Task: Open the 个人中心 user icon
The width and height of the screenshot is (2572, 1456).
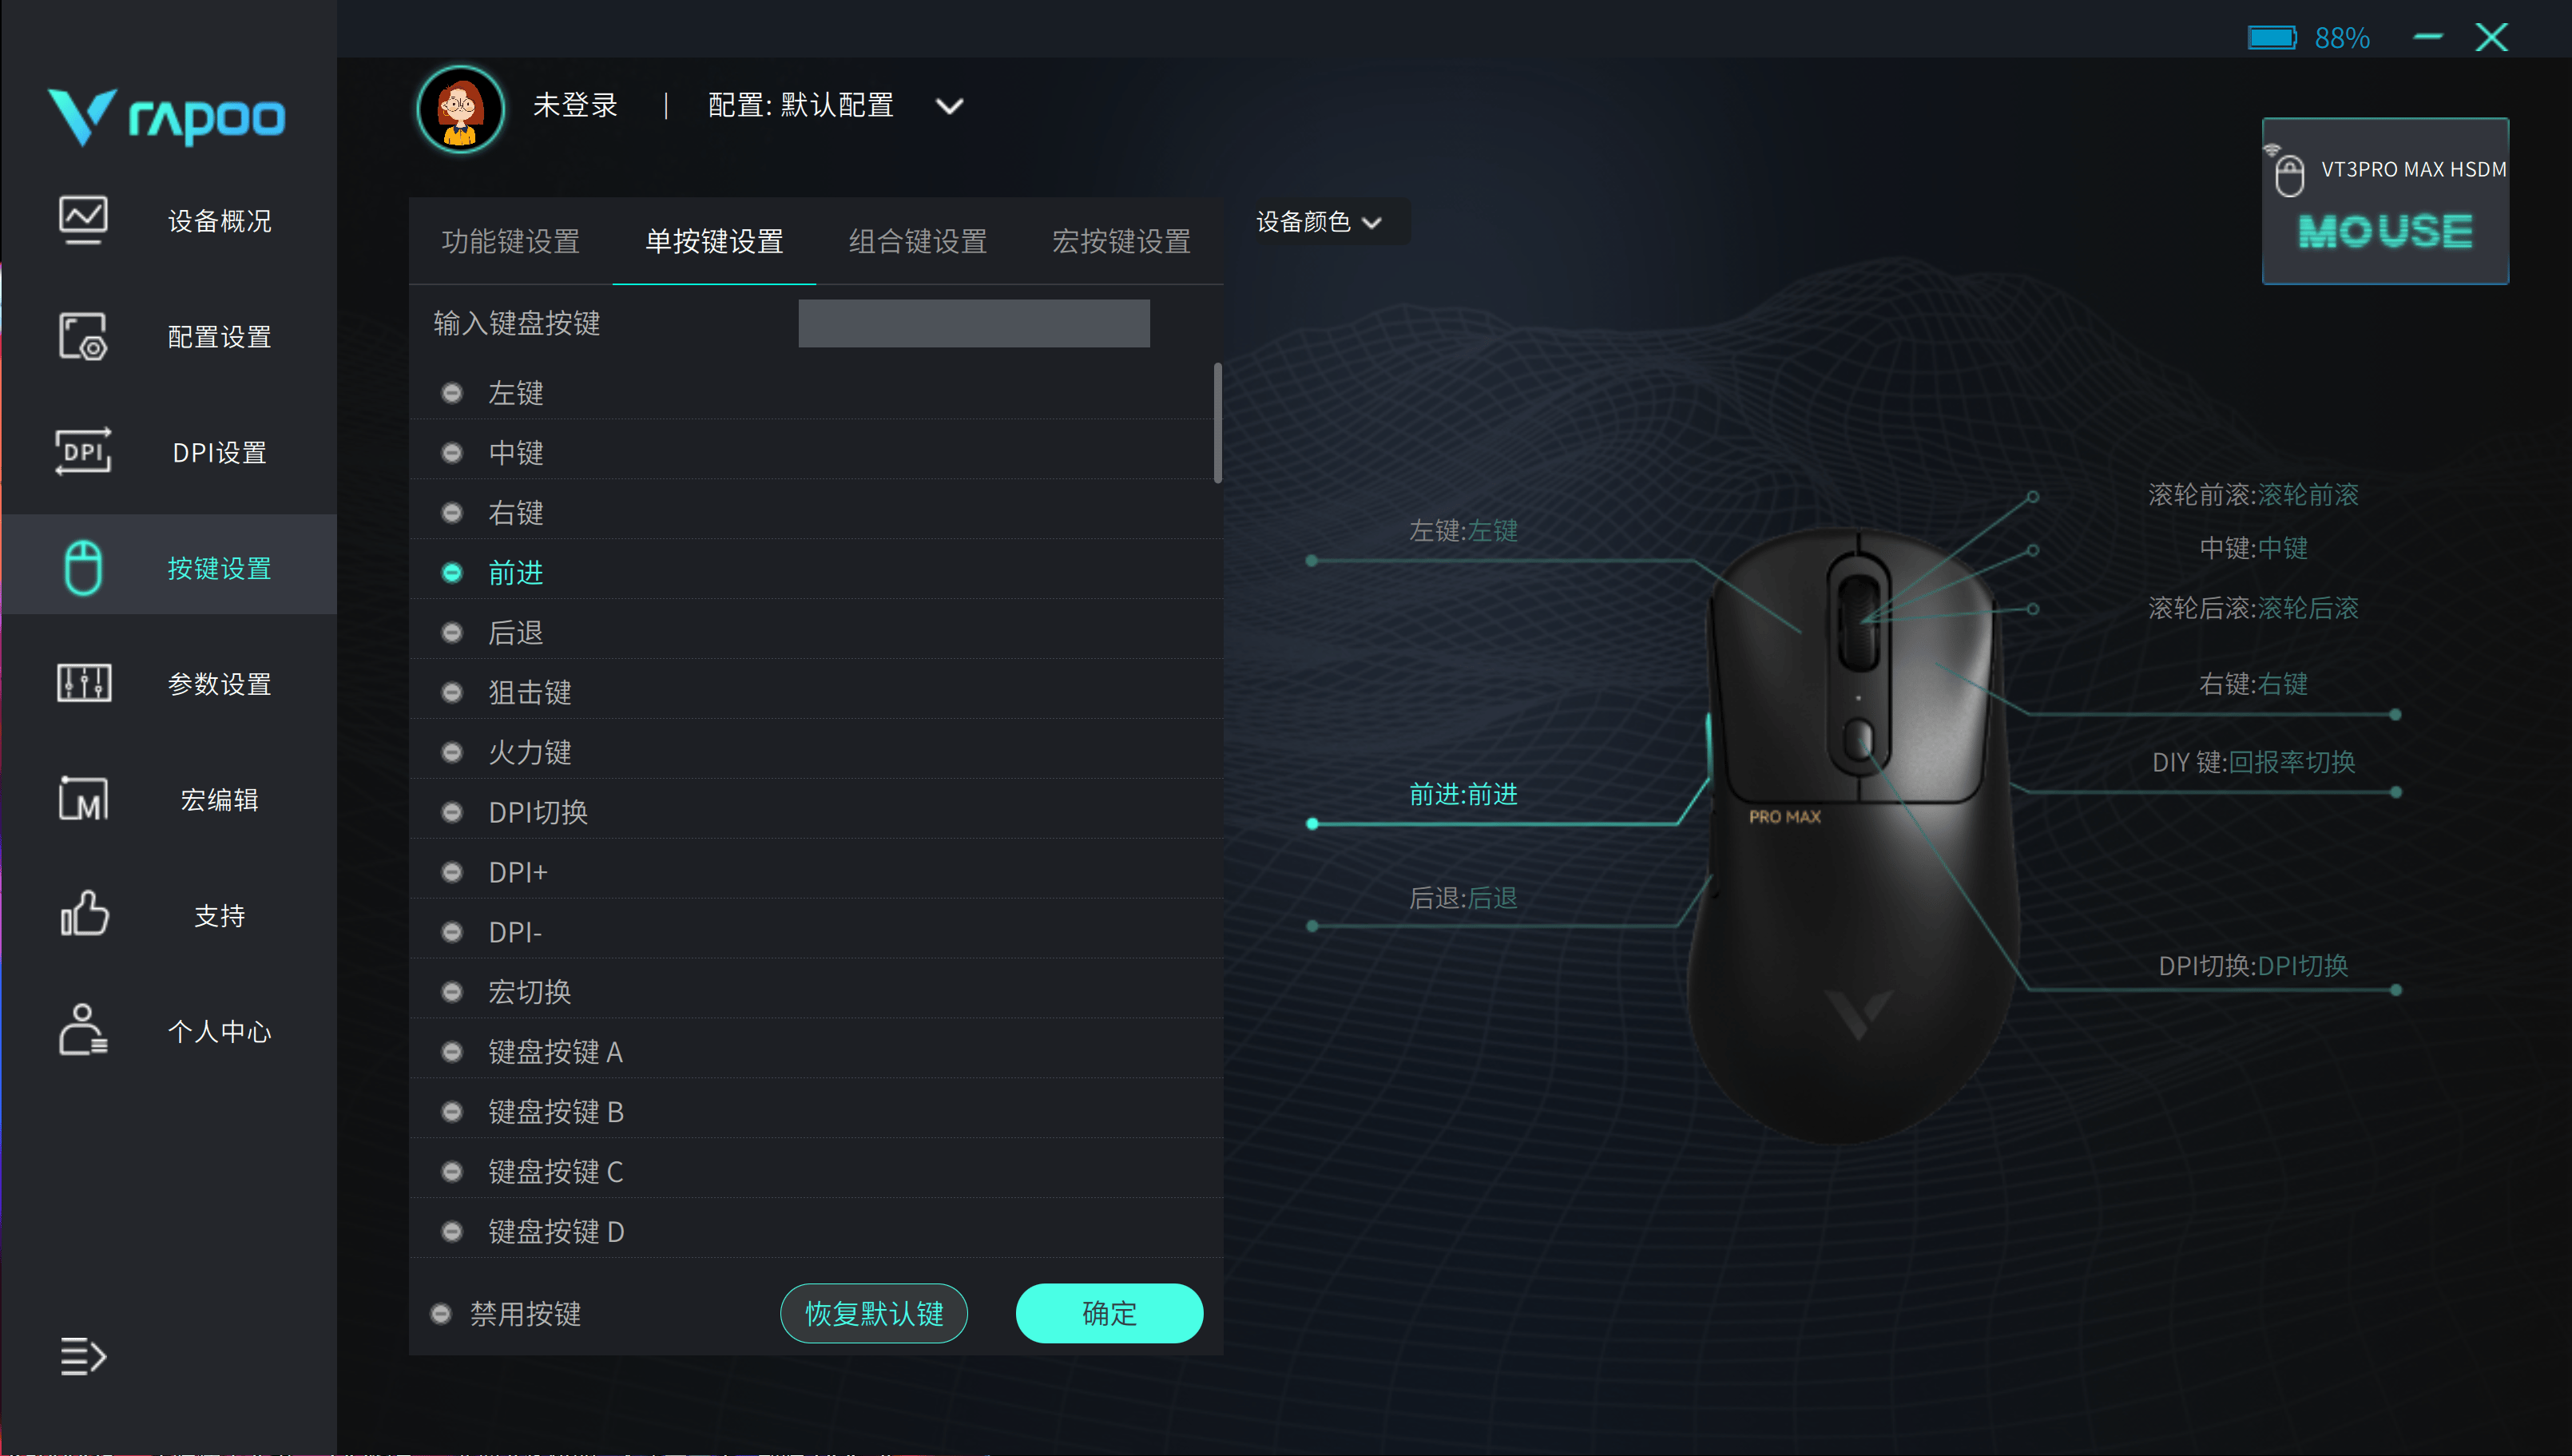Action: pyautogui.click(x=83, y=1030)
